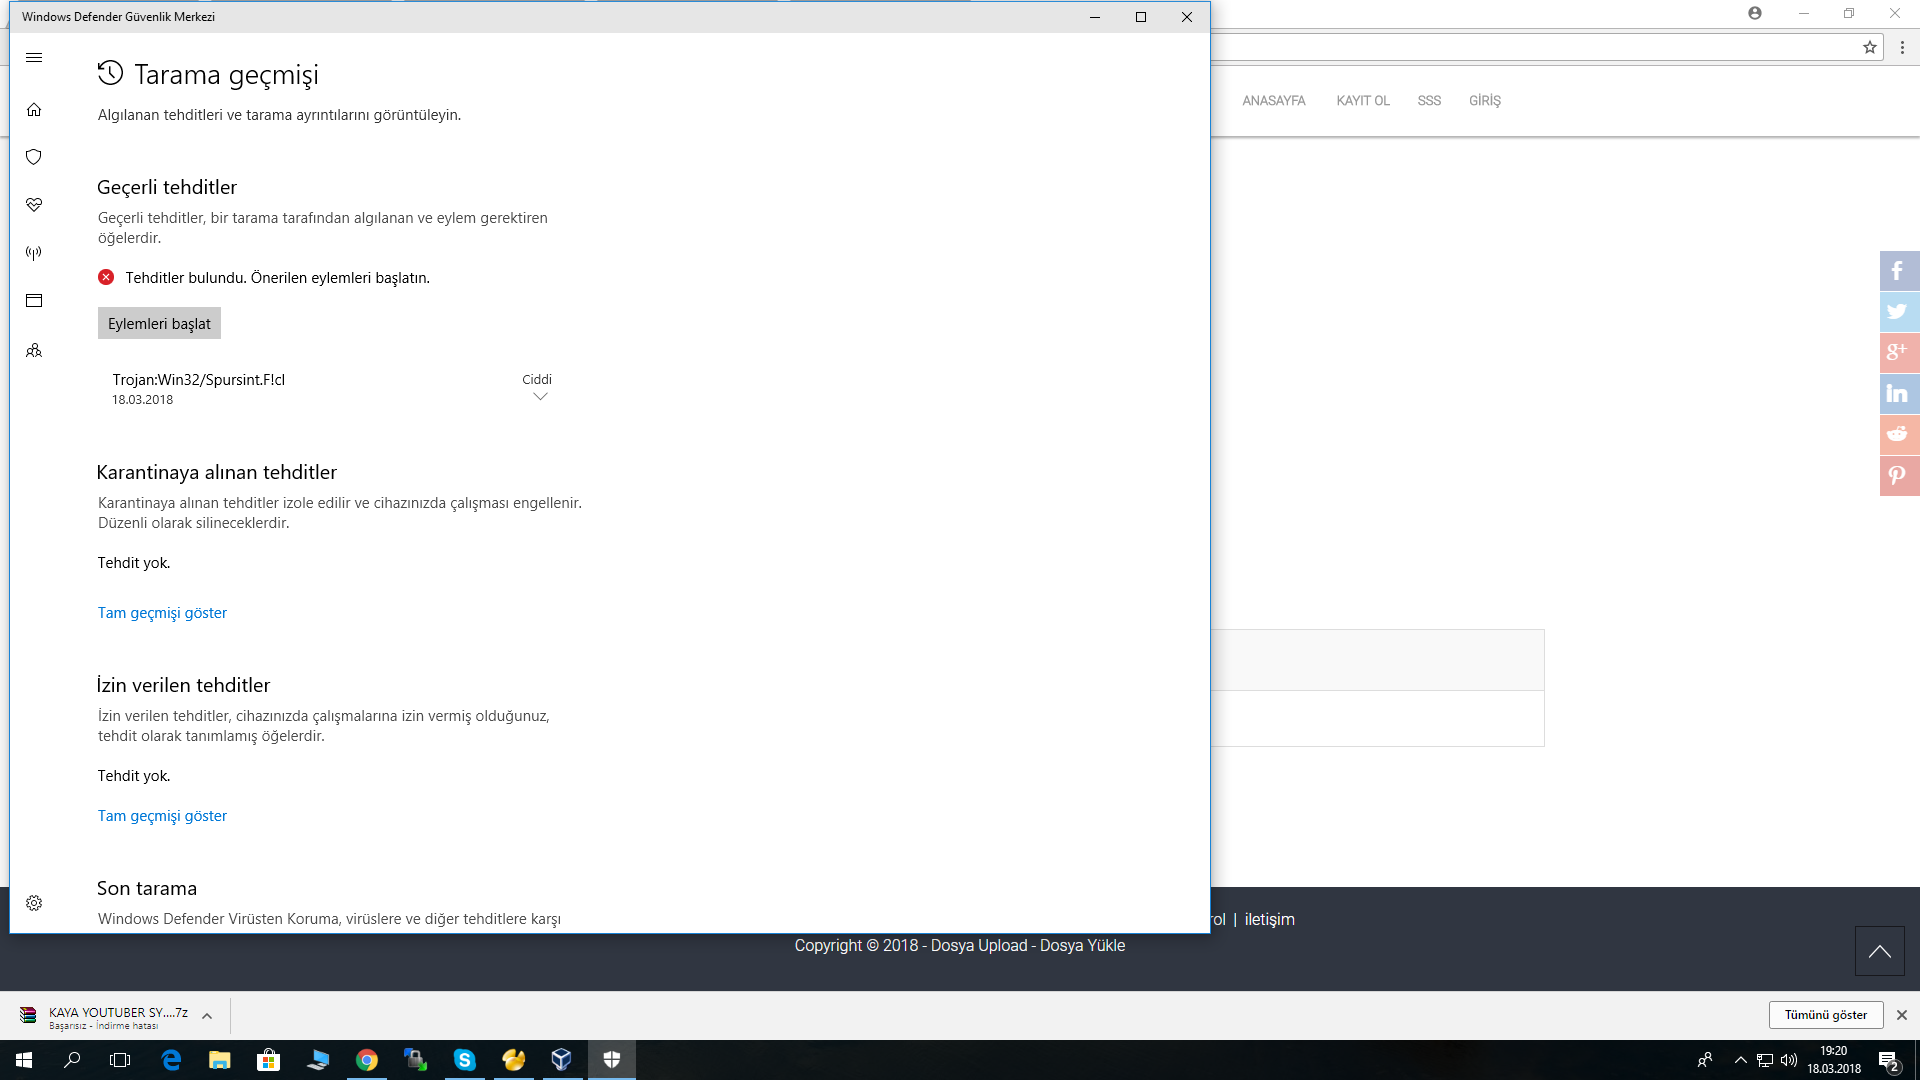Open the Chrome three-dot menu
Image resolution: width=1920 pixels, height=1080 pixels.
[1902, 47]
